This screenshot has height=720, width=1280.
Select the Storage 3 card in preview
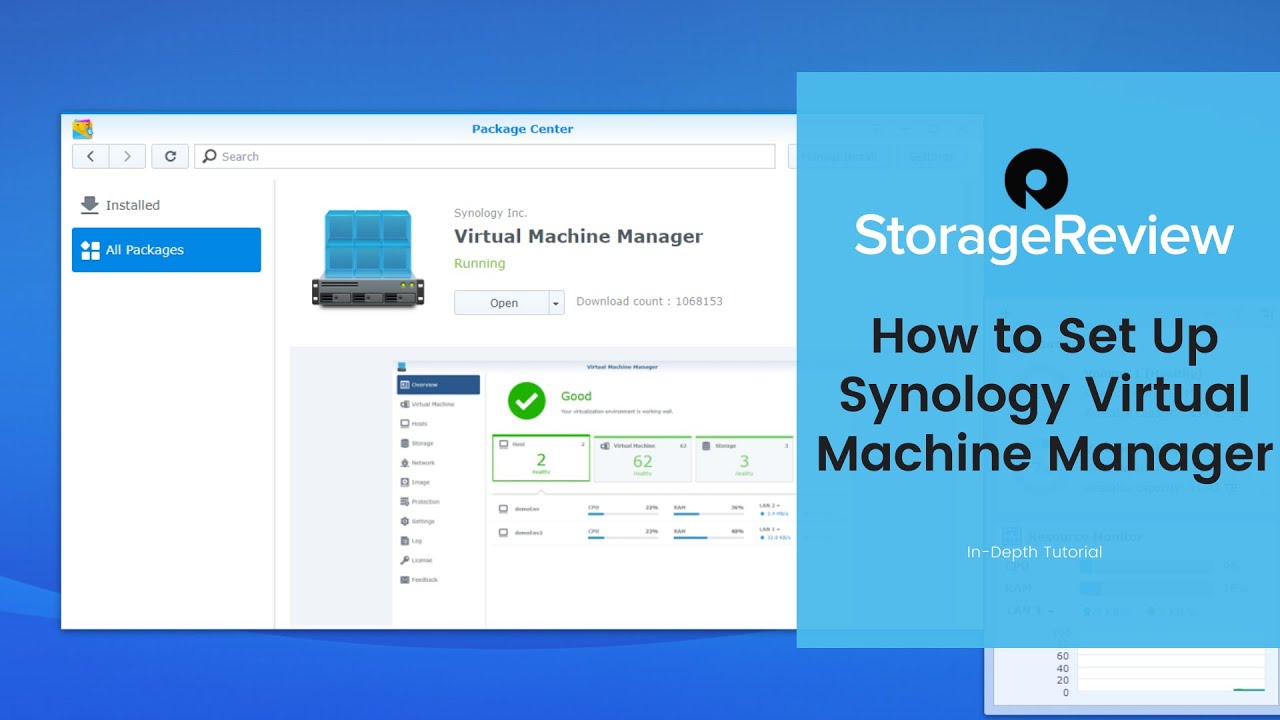(744, 458)
